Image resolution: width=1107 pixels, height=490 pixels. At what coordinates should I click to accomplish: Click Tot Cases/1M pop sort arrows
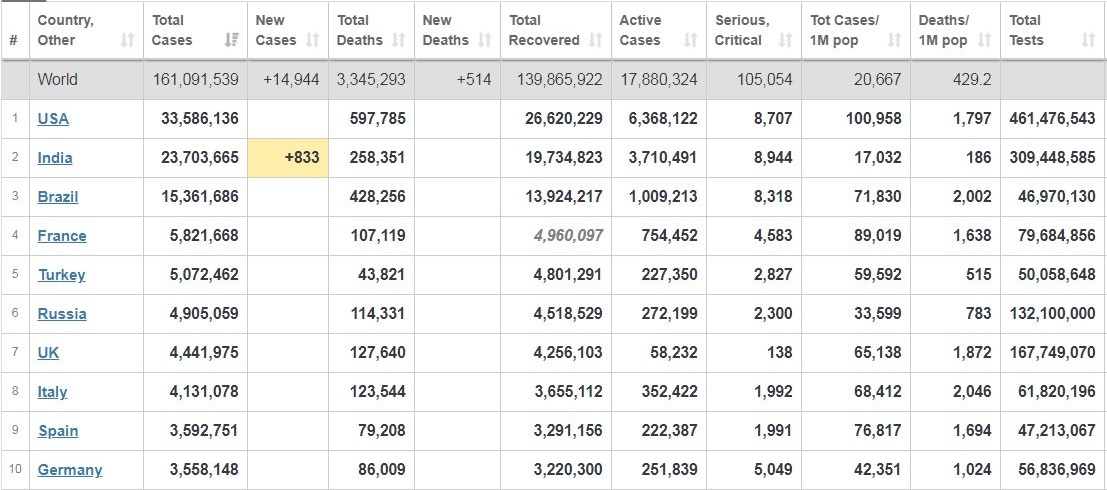tap(894, 40)
